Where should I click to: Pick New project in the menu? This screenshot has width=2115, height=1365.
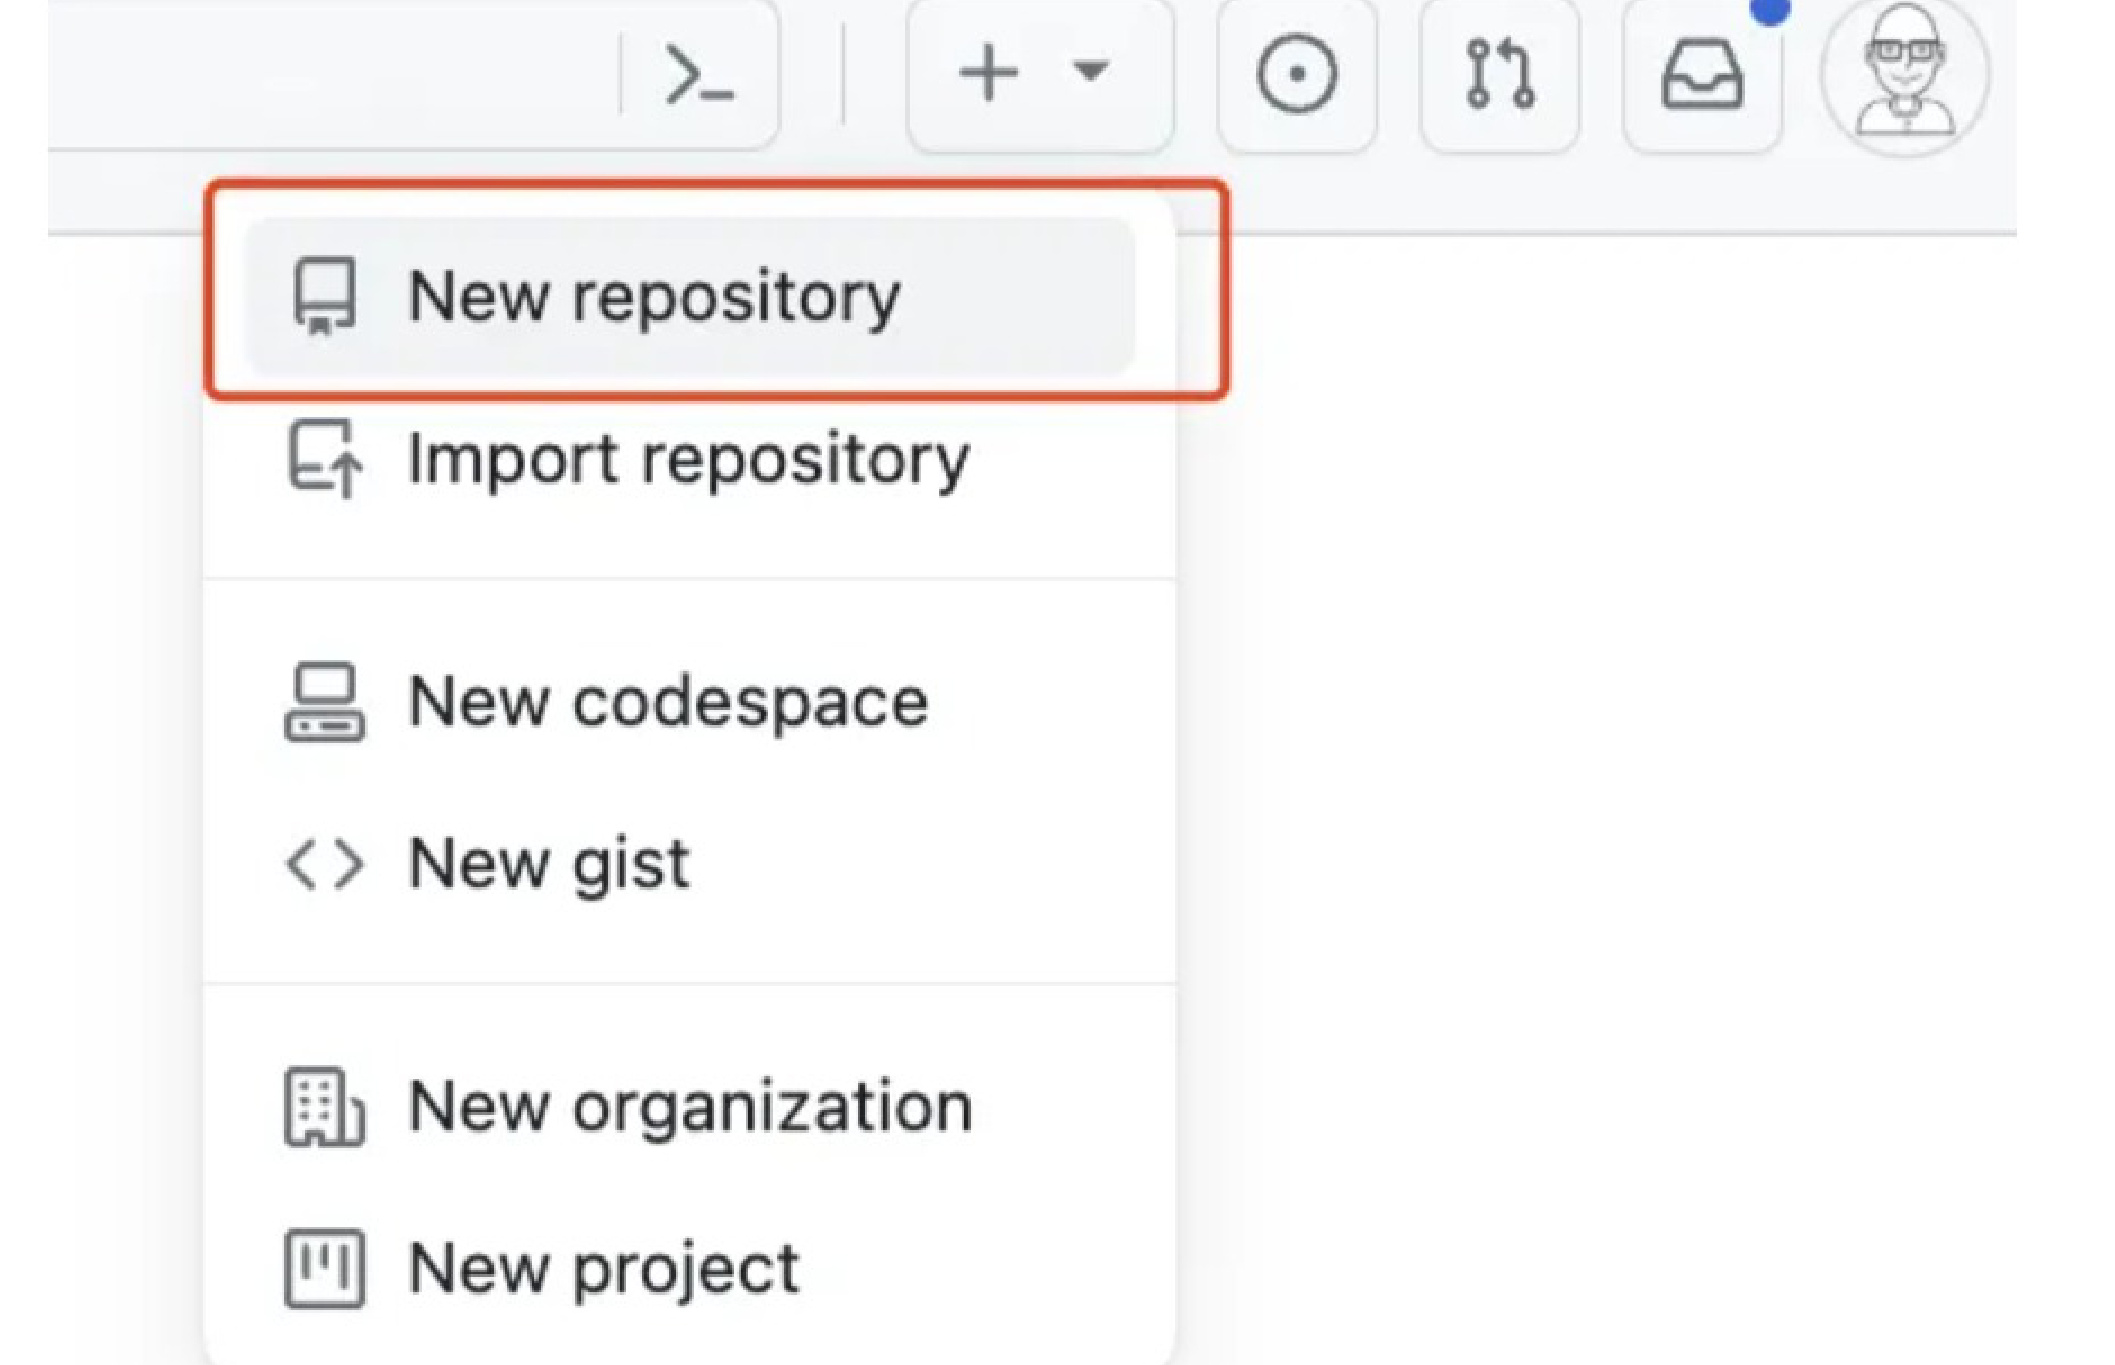[x=604, y=1269]
